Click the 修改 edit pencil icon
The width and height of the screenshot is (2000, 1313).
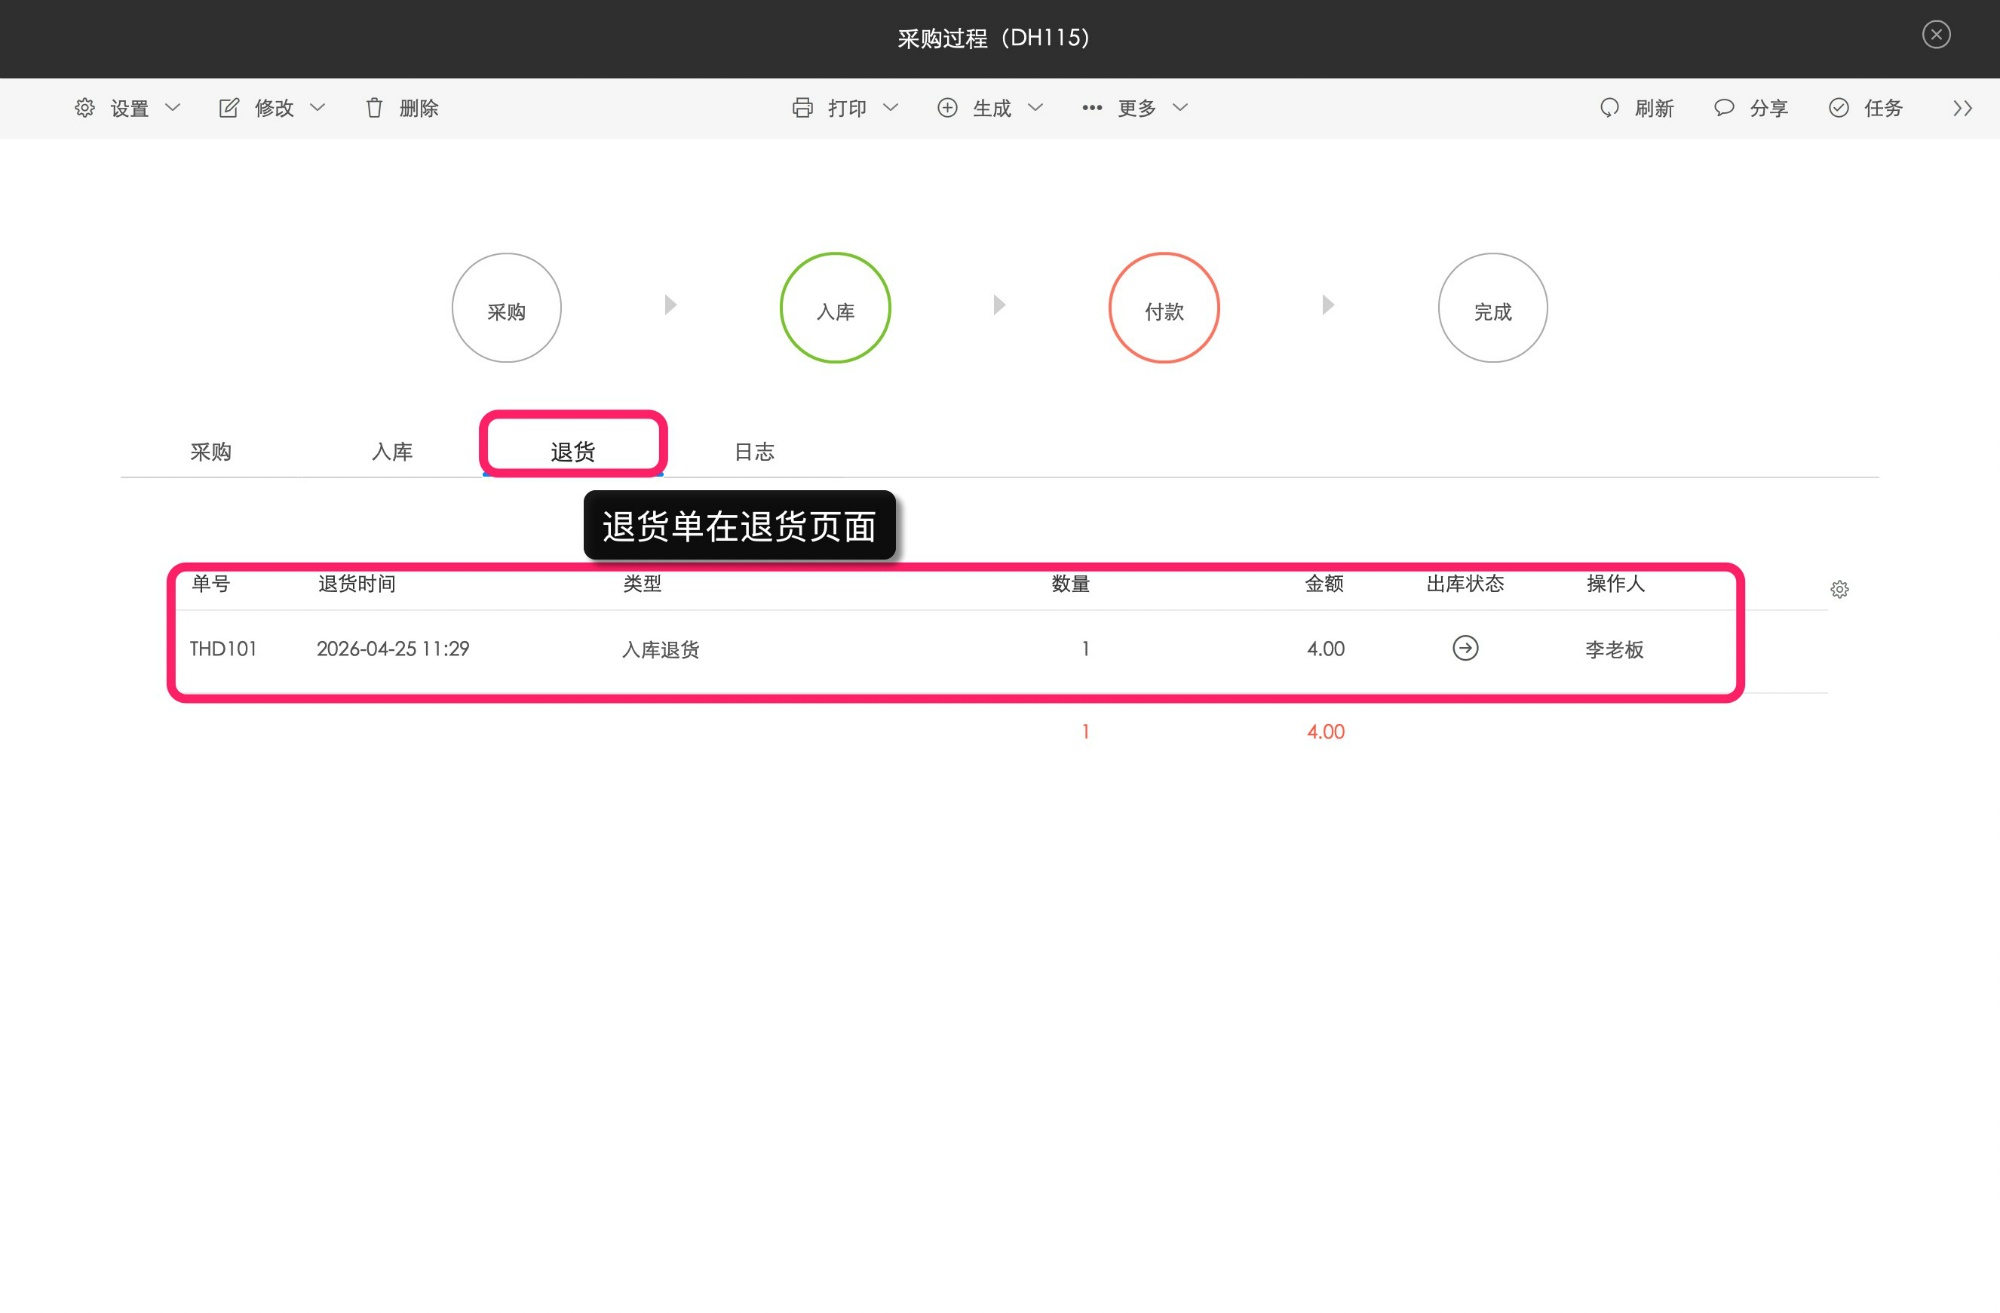coord(229,108)
